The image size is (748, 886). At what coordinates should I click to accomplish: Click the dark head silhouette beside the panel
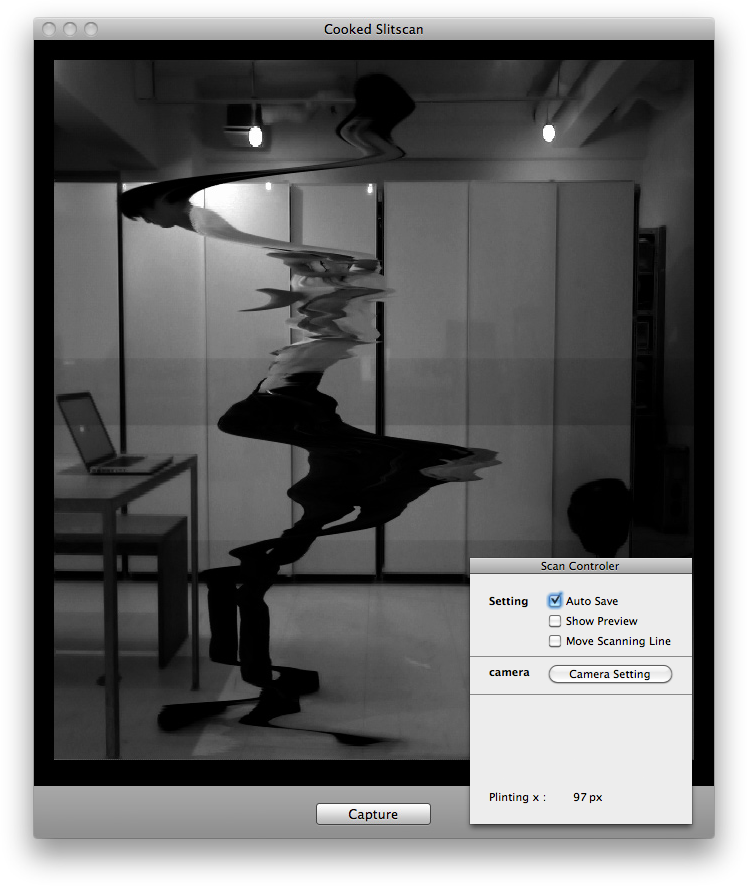coord(600,515)
